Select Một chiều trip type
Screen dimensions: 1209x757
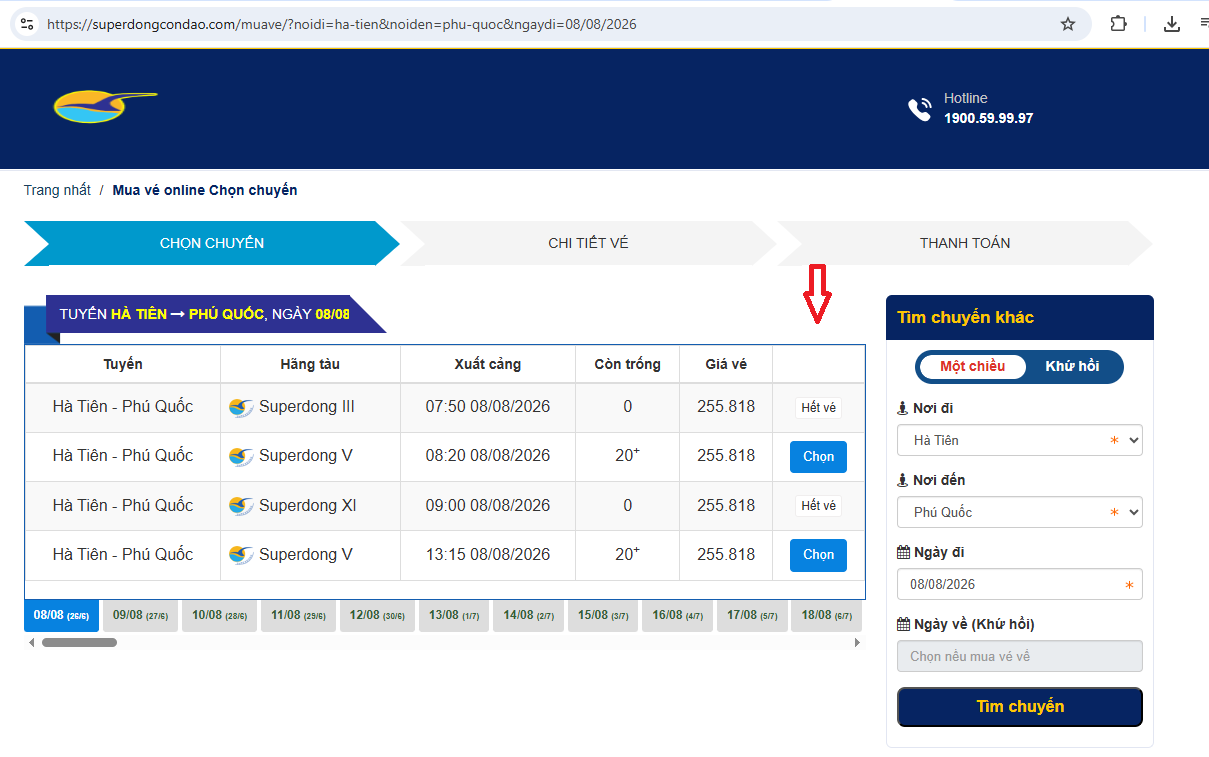point(972,366)
